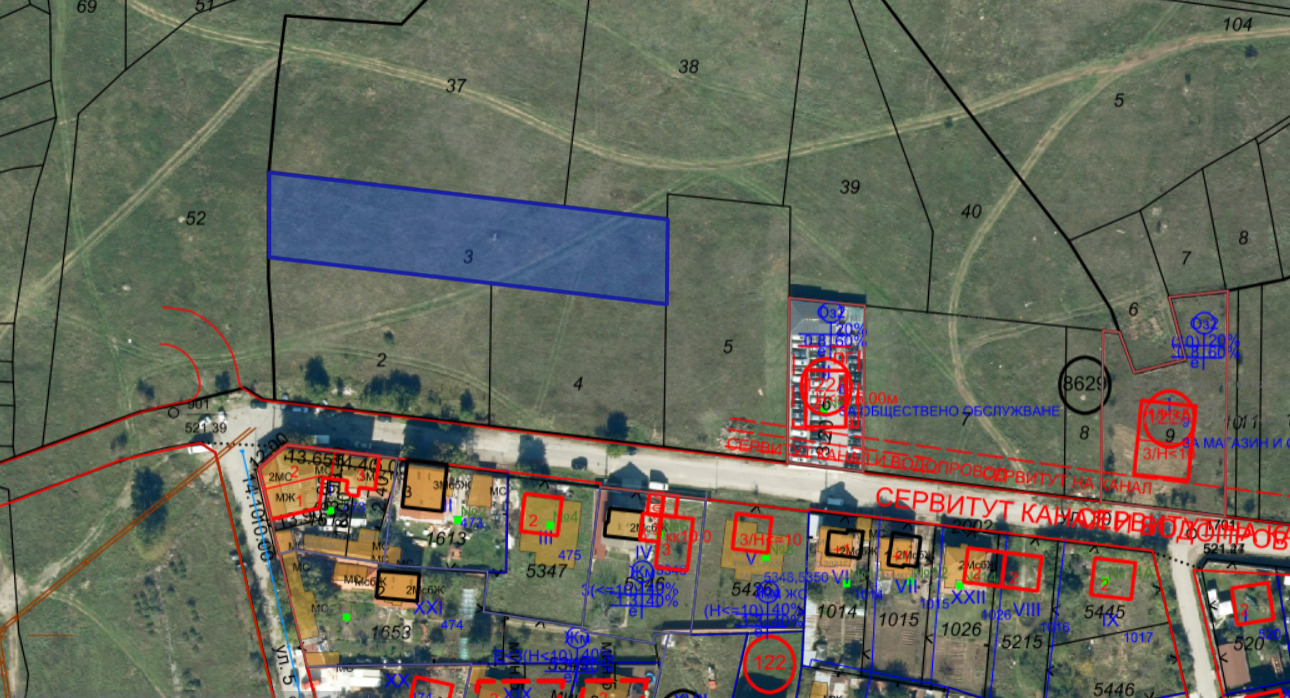Select plot 5347 label
This screenshot has height=698, width=1290.
(546, 573)
